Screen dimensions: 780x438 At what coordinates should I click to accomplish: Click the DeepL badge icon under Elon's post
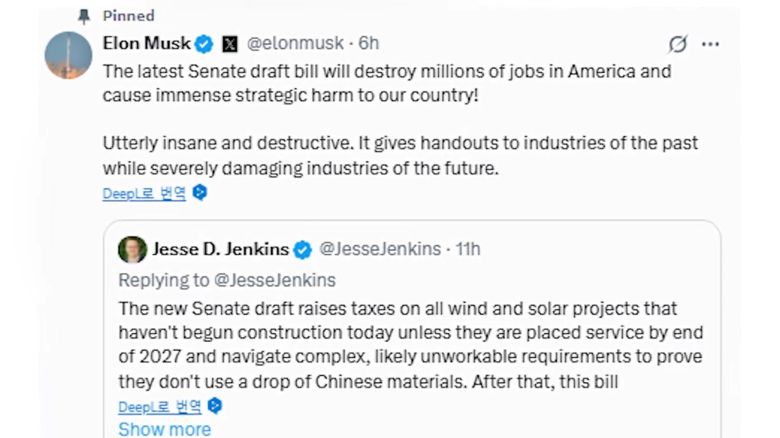tap(200, 193)
